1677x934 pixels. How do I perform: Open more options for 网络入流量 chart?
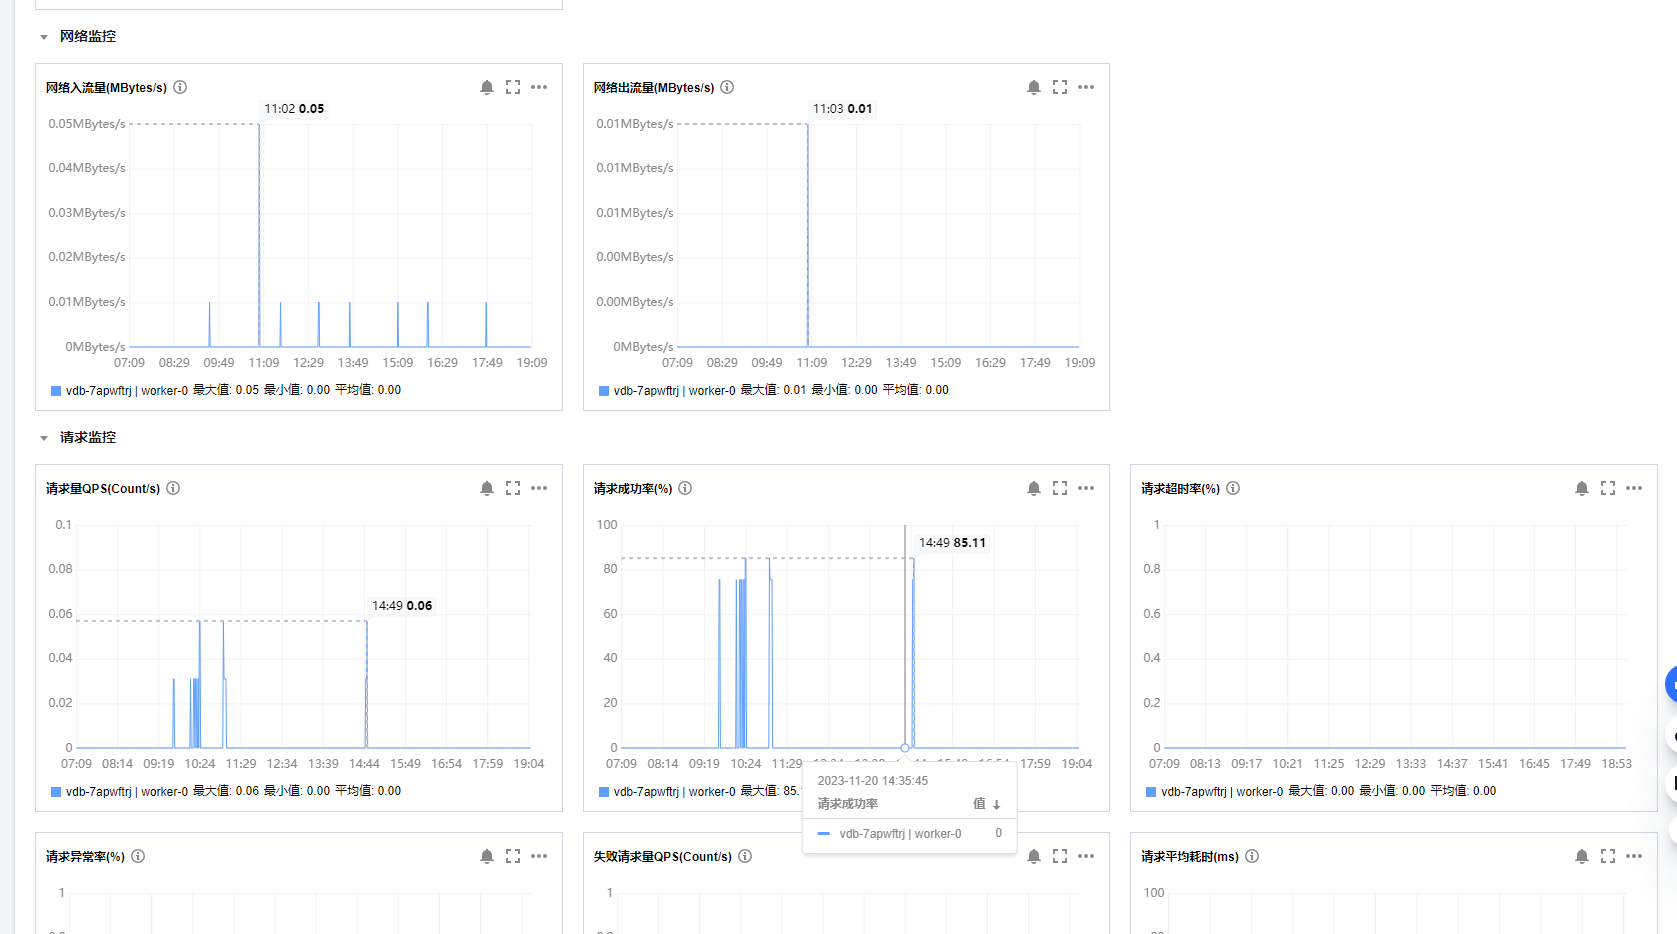539,87
